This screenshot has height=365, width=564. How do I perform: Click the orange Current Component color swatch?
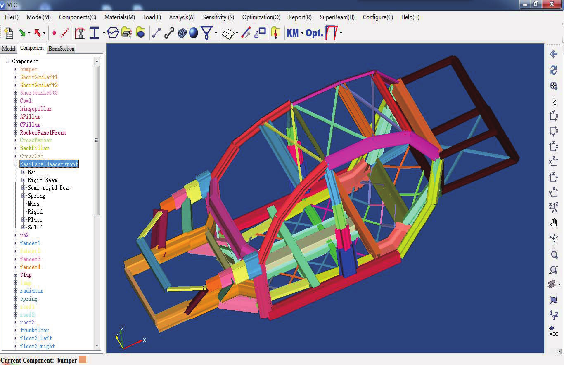pyautogui.click(x=82, y=360)
